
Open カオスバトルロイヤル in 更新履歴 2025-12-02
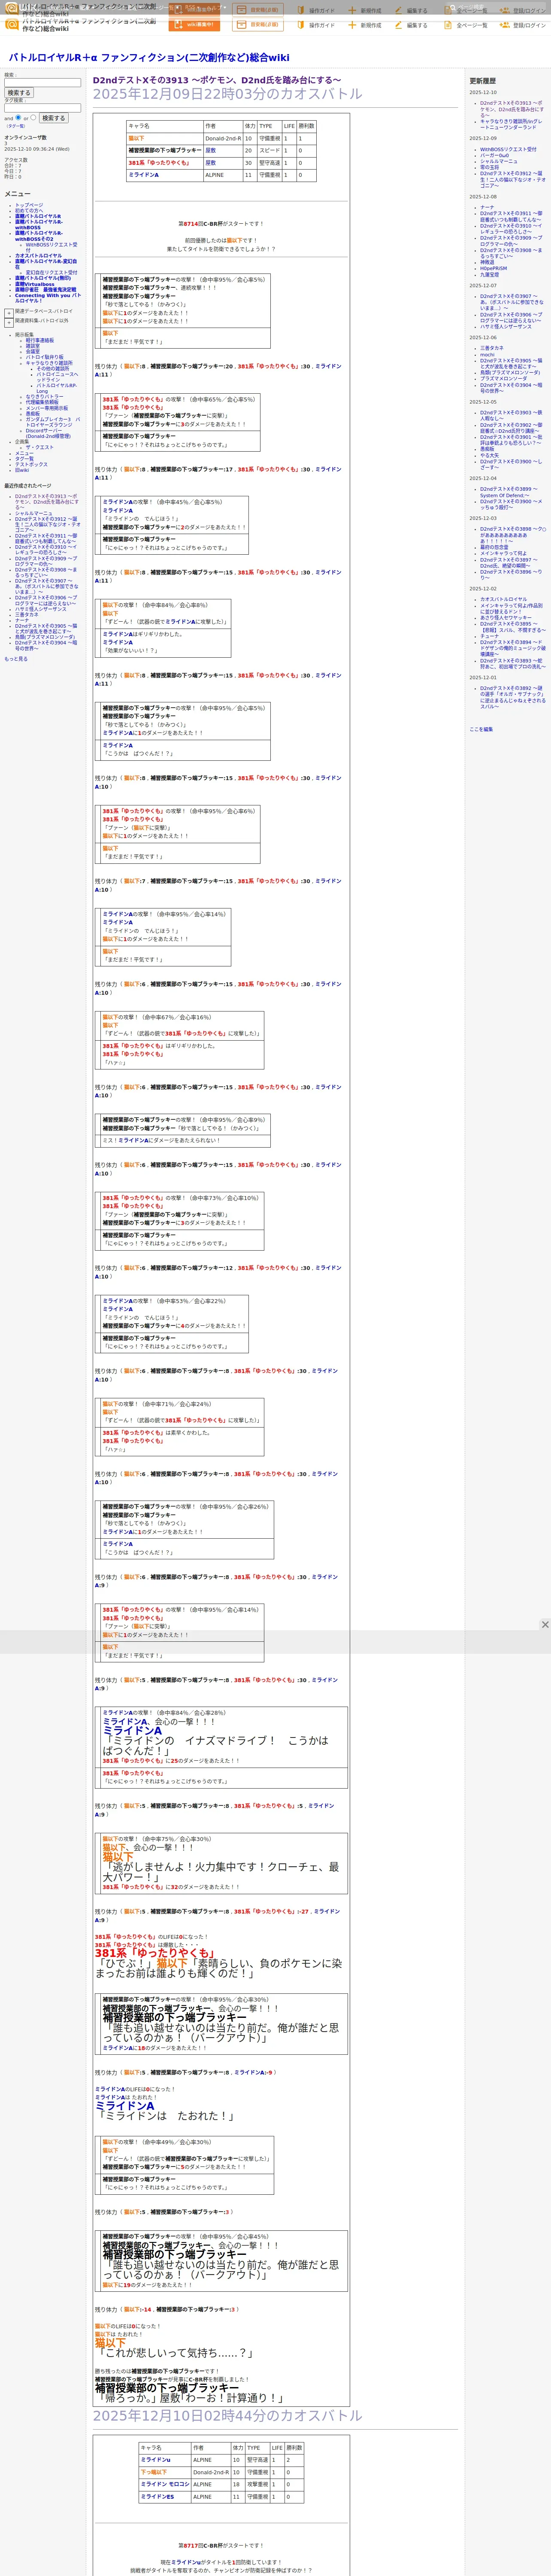pyautogui.click(x=503, y=599)
